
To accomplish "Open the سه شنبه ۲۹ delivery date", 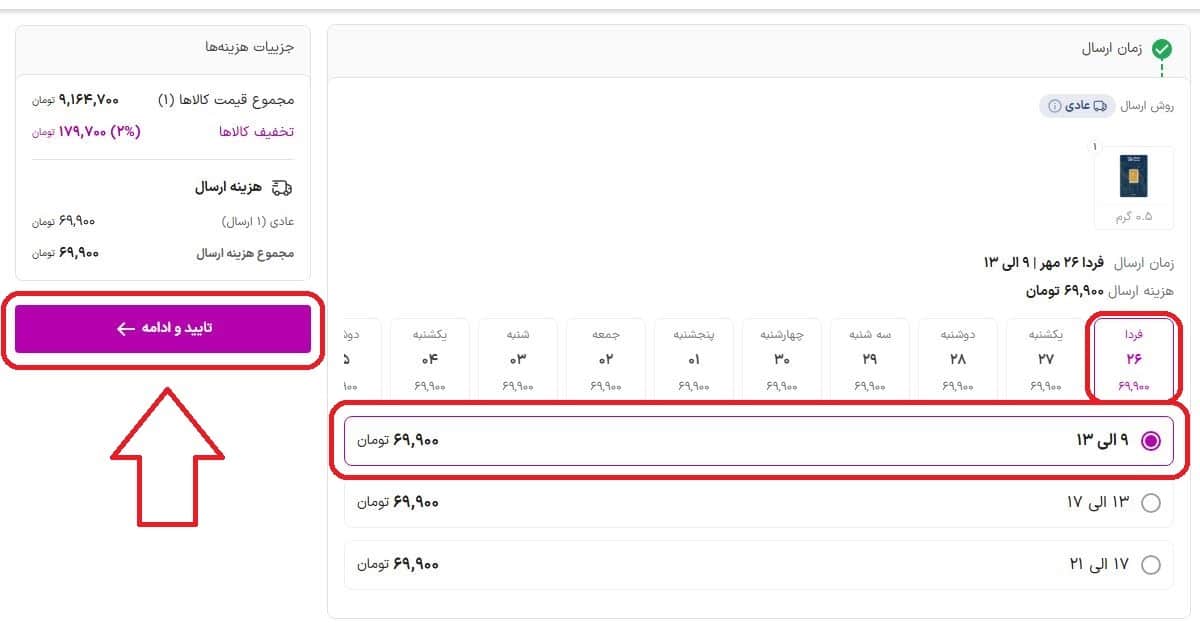I will [869, 355].
